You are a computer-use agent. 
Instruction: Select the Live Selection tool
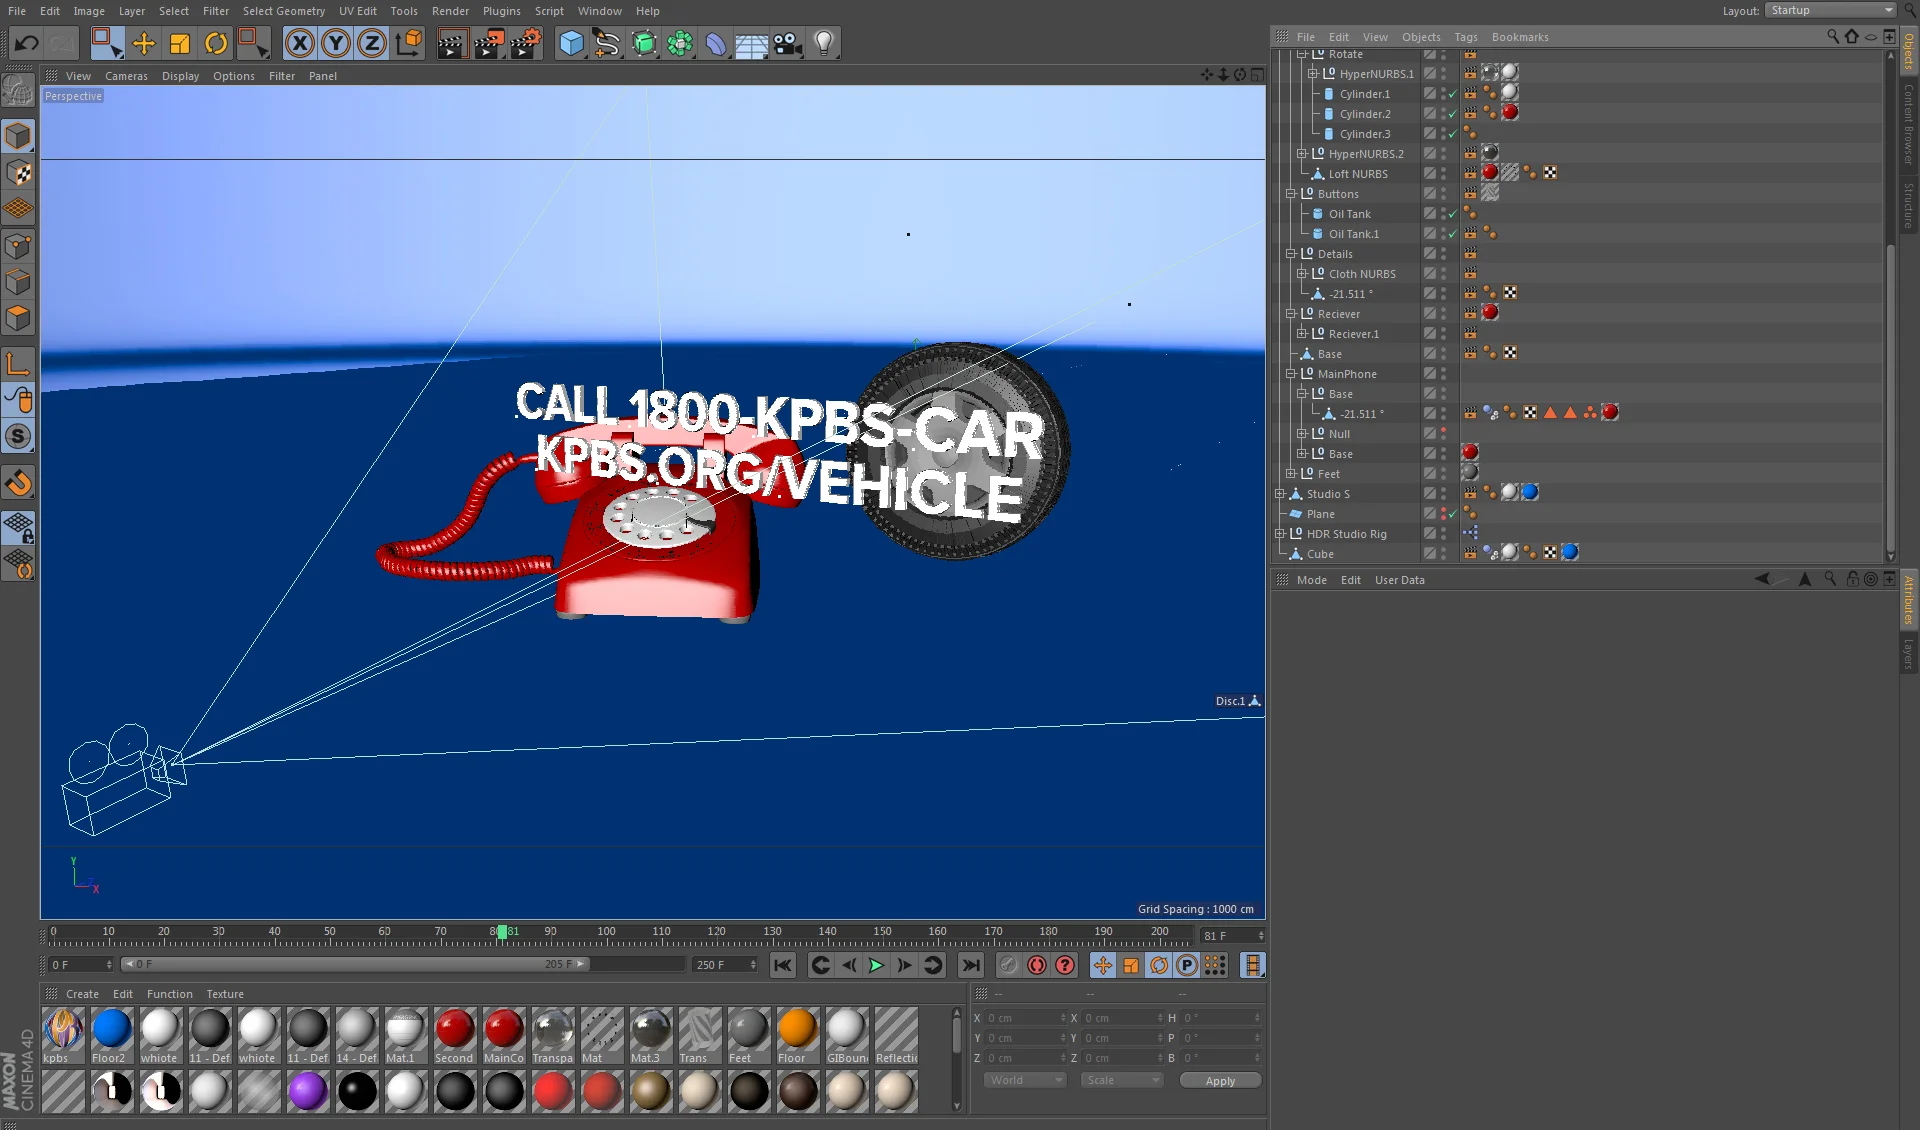[106, 43]
